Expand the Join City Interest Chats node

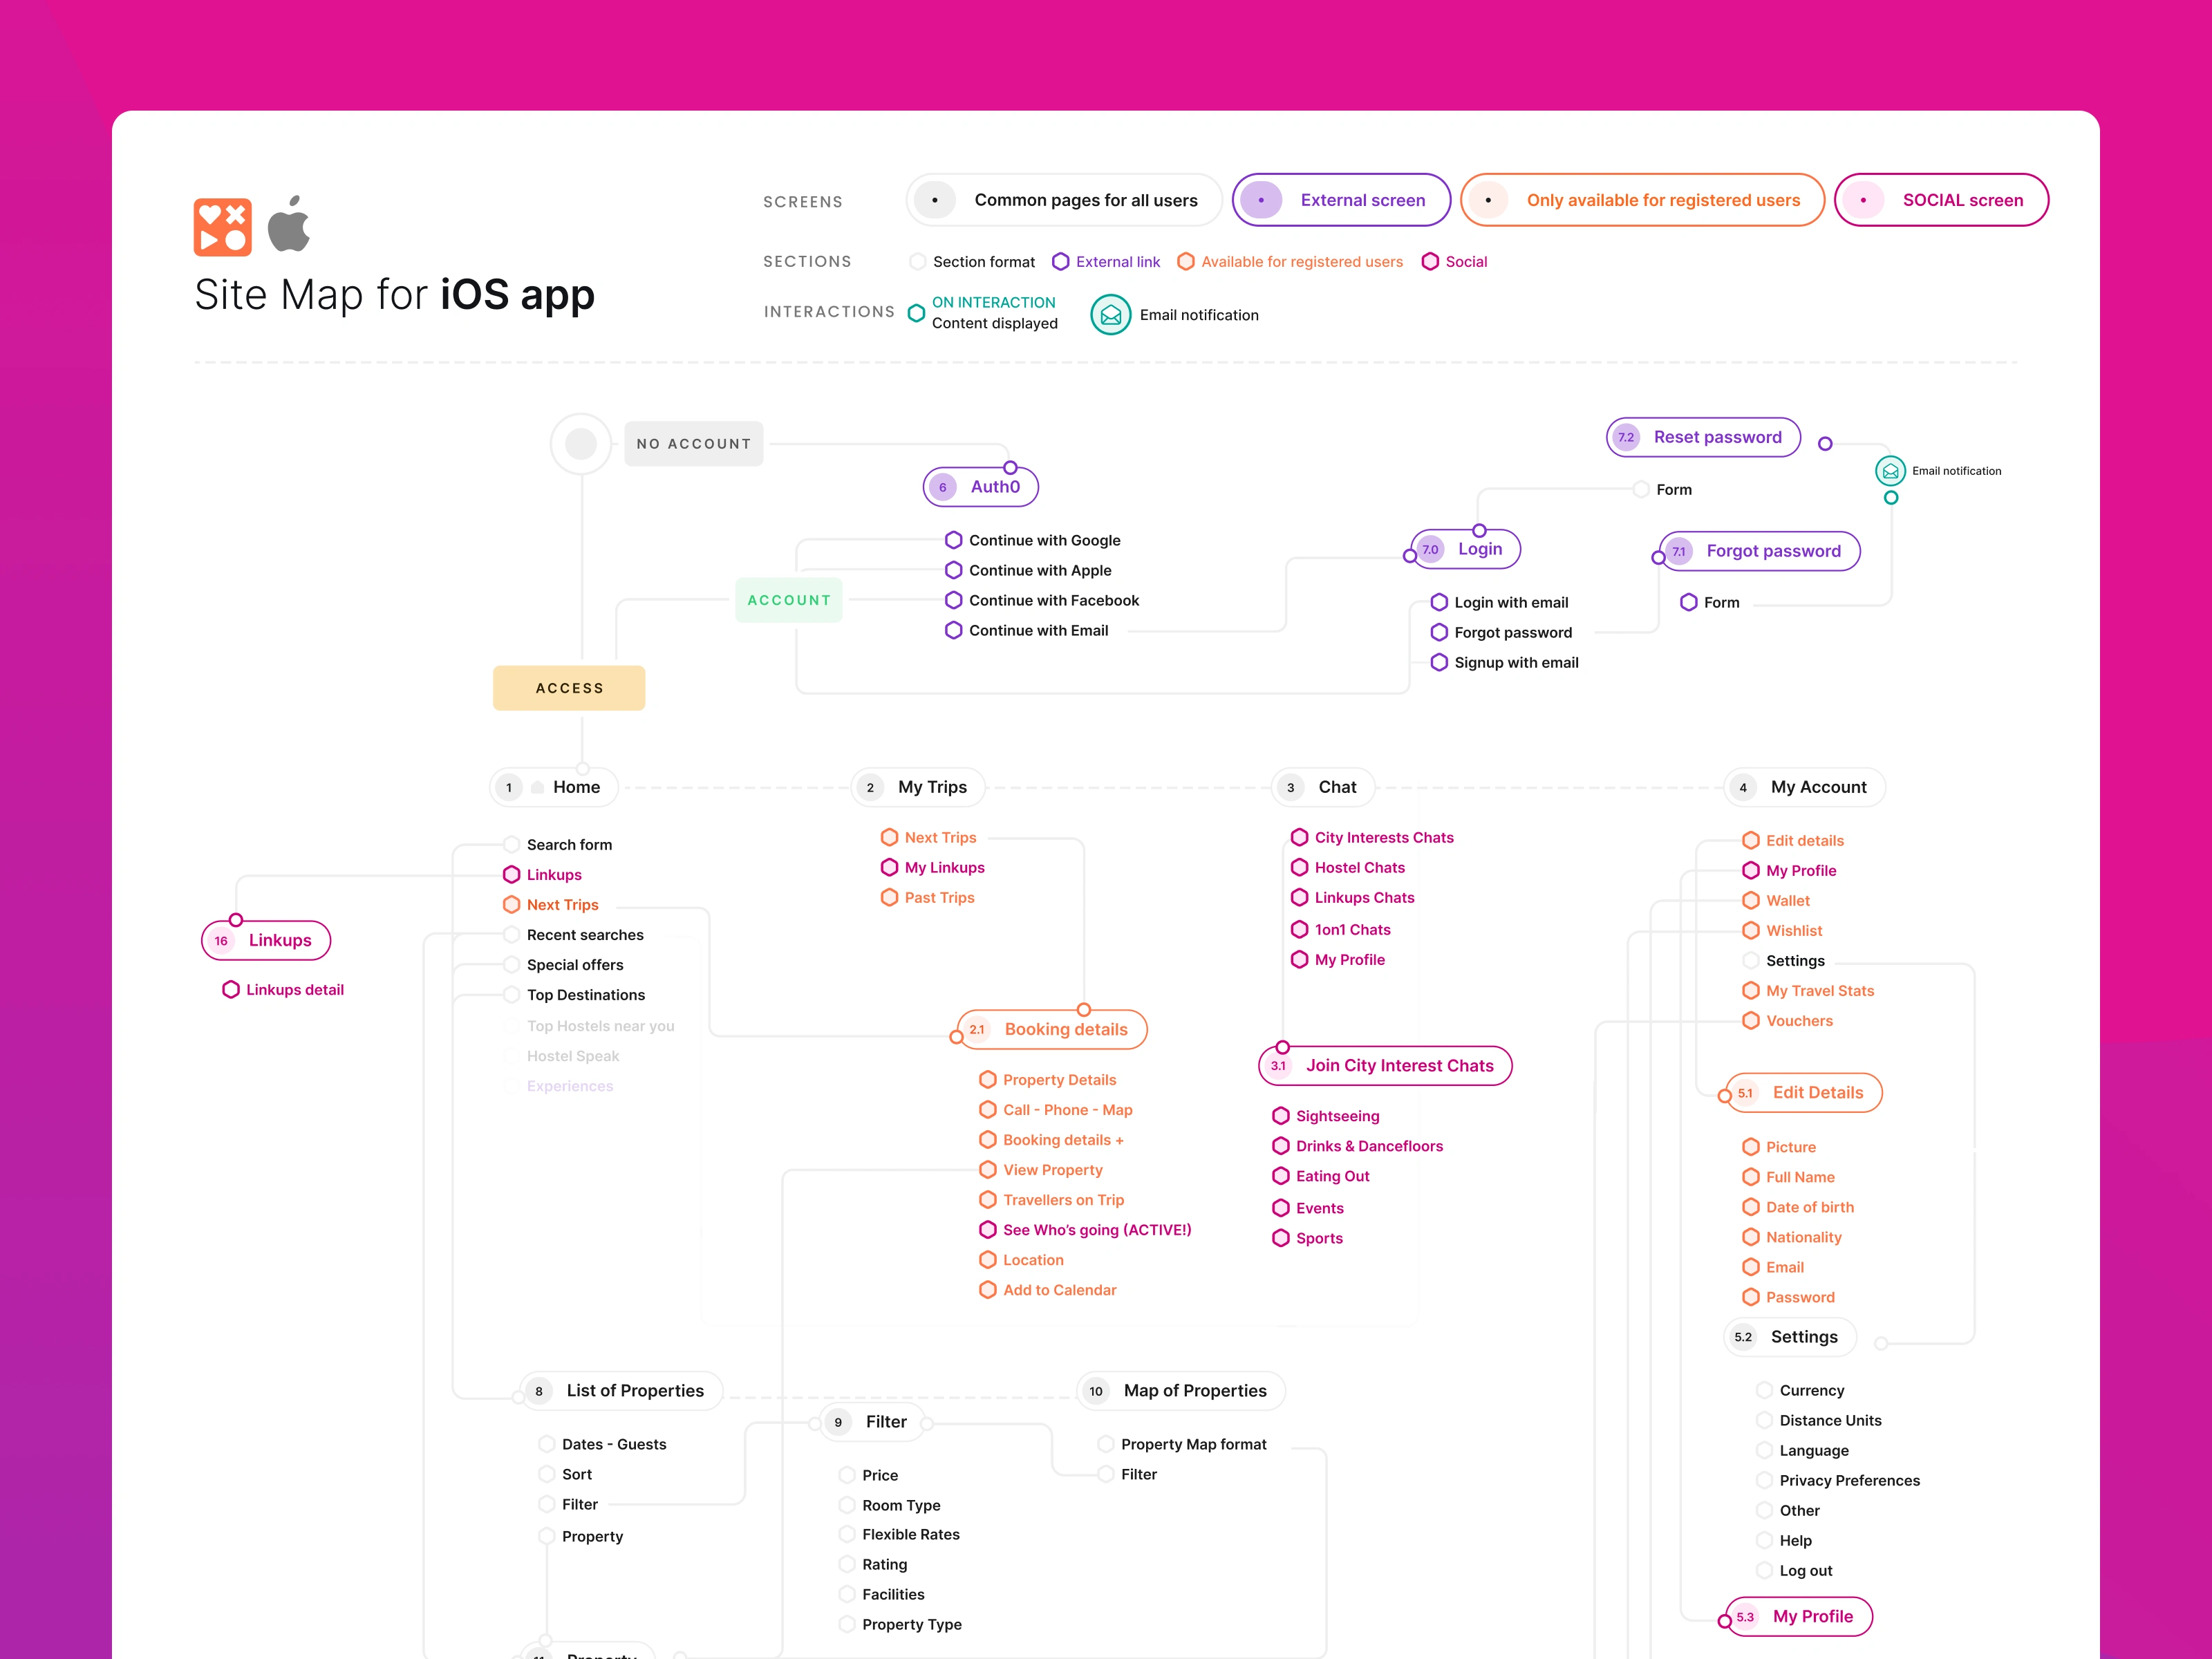point(1385,1065)
